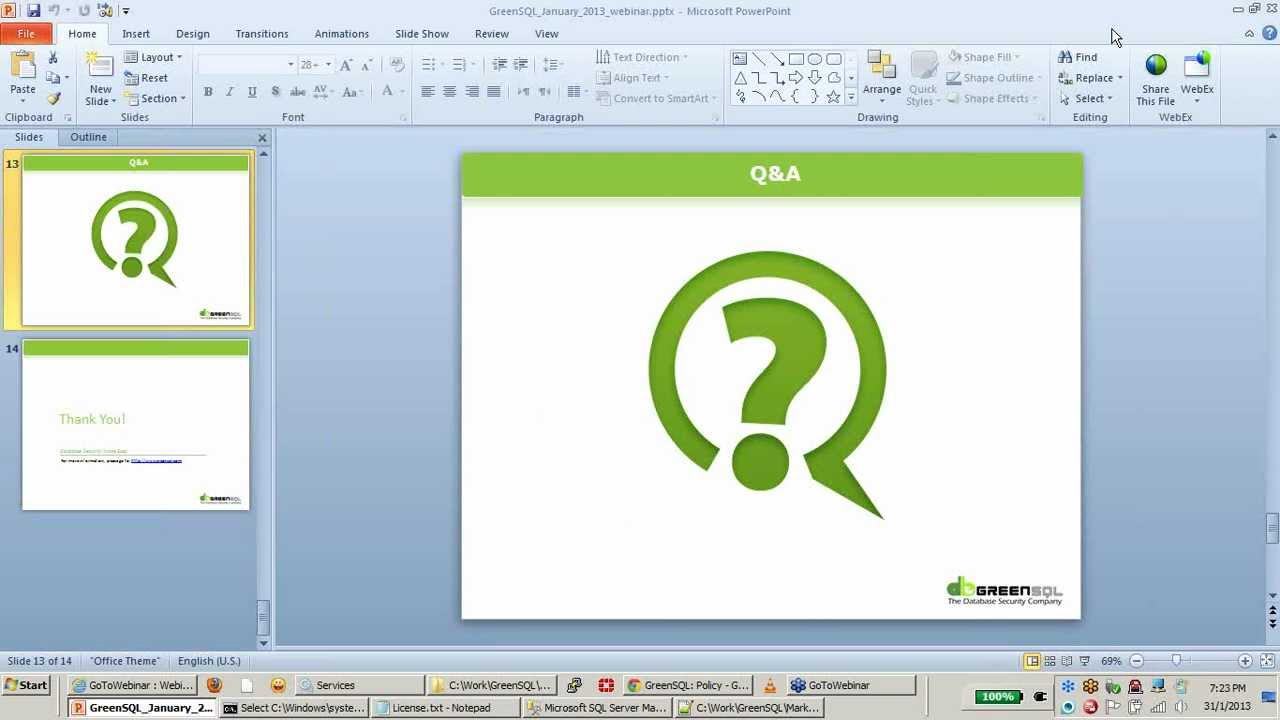Screen dimensions: 1280x720
Task: Open the Replace dropdown arrow
Action: click(x=1119, y=78)
